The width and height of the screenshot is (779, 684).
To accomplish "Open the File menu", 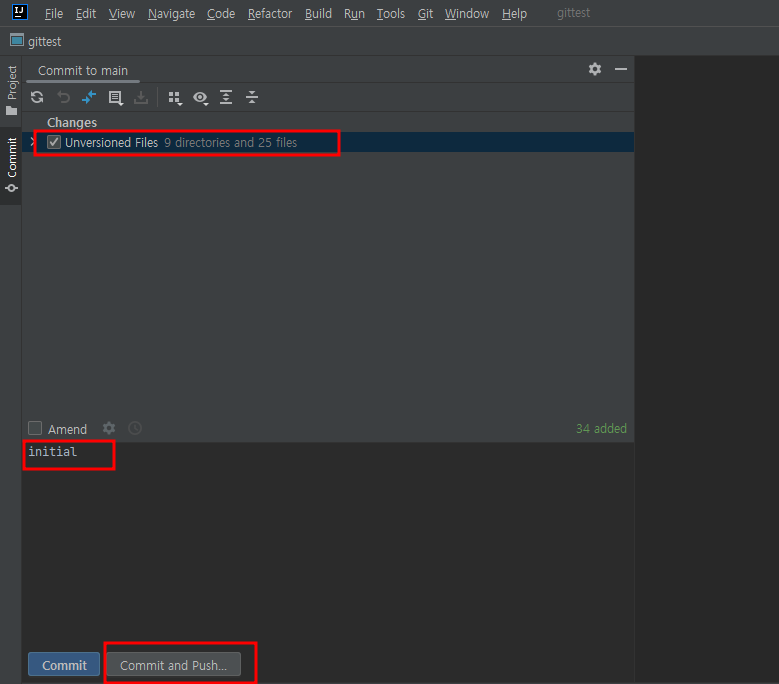I will pyautogui.click(x=54, y=13).
